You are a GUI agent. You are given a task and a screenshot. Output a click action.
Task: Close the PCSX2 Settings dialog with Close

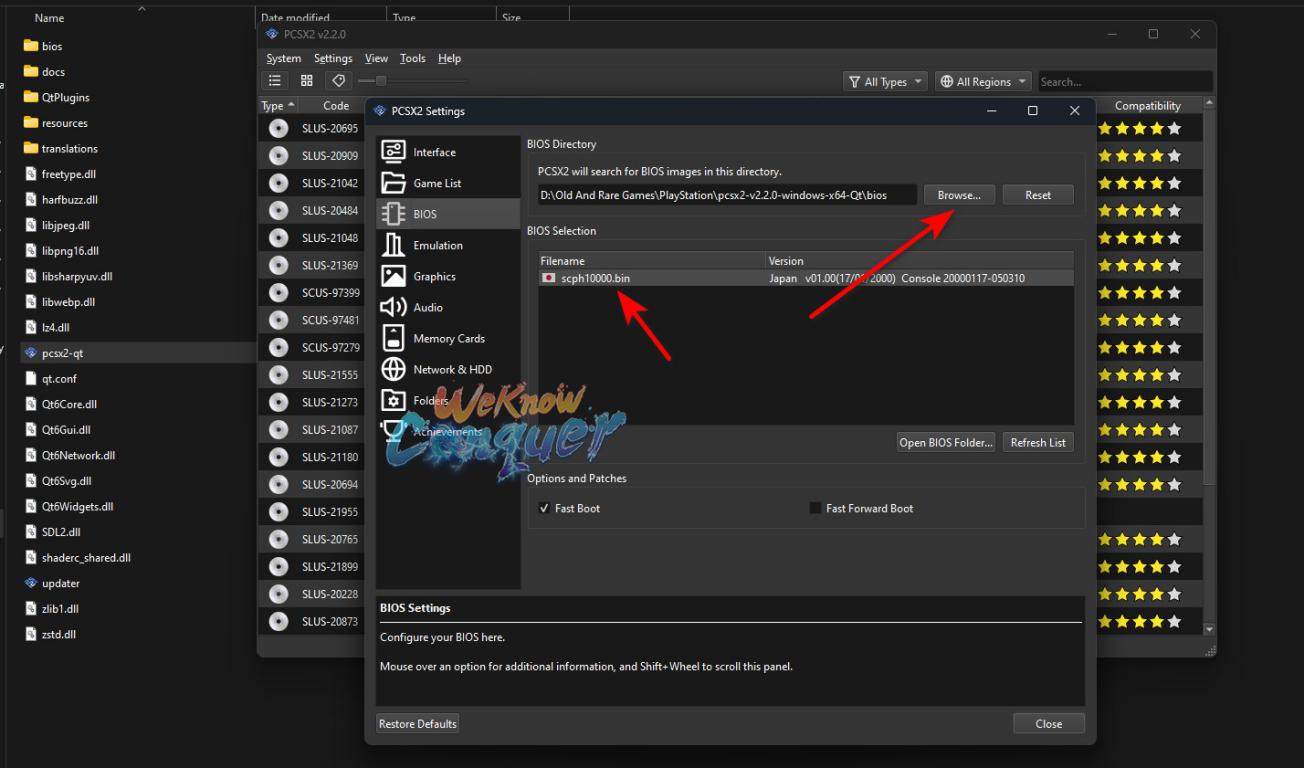[x=1048, y=723]
